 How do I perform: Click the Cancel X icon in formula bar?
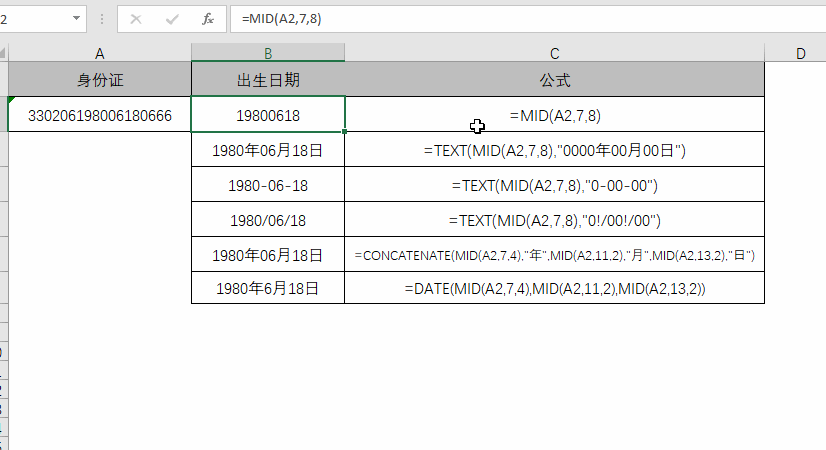136,19
